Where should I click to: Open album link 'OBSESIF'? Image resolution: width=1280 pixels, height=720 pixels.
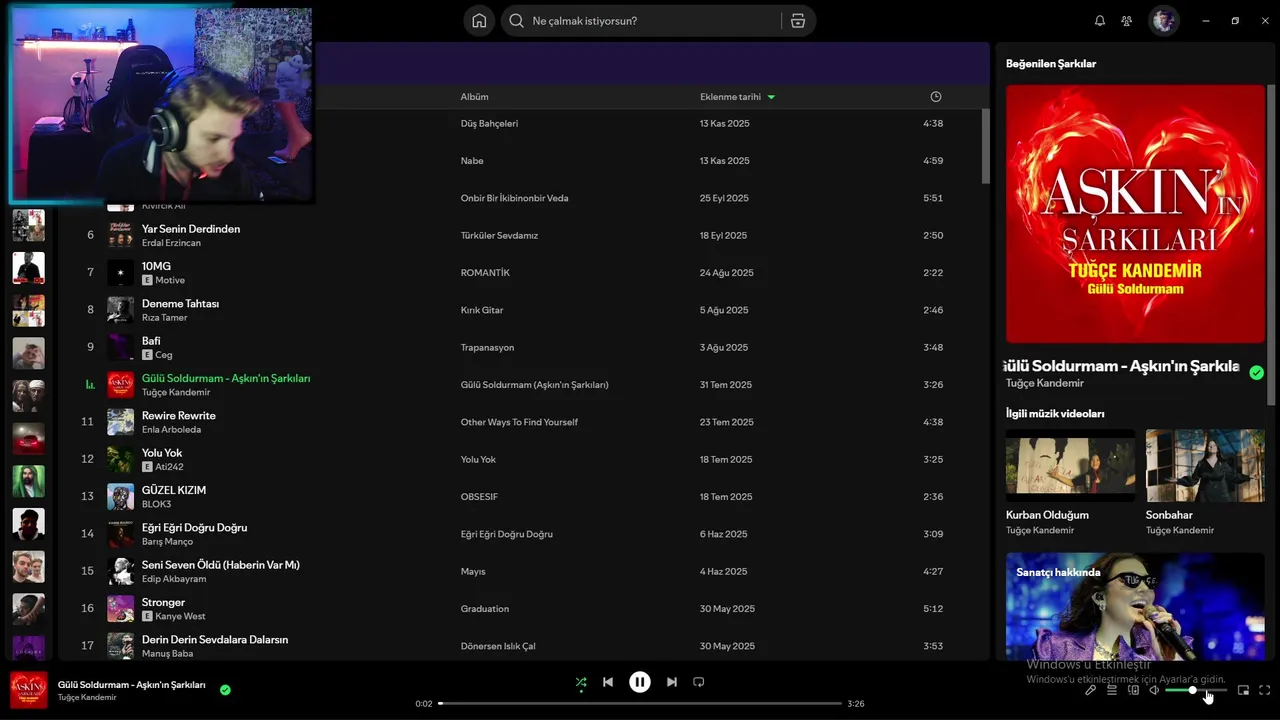[479, 497]
